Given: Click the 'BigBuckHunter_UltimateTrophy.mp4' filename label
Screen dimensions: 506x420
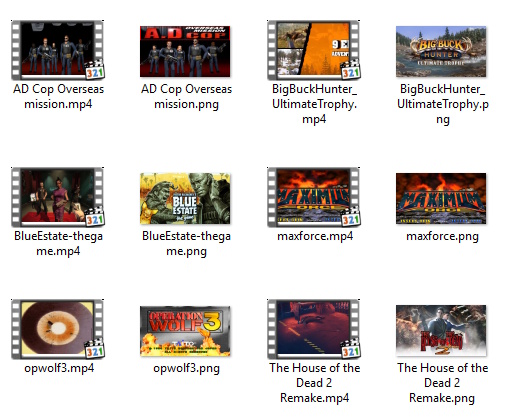Looking at the screenshot, I should [x=314, y=104].
